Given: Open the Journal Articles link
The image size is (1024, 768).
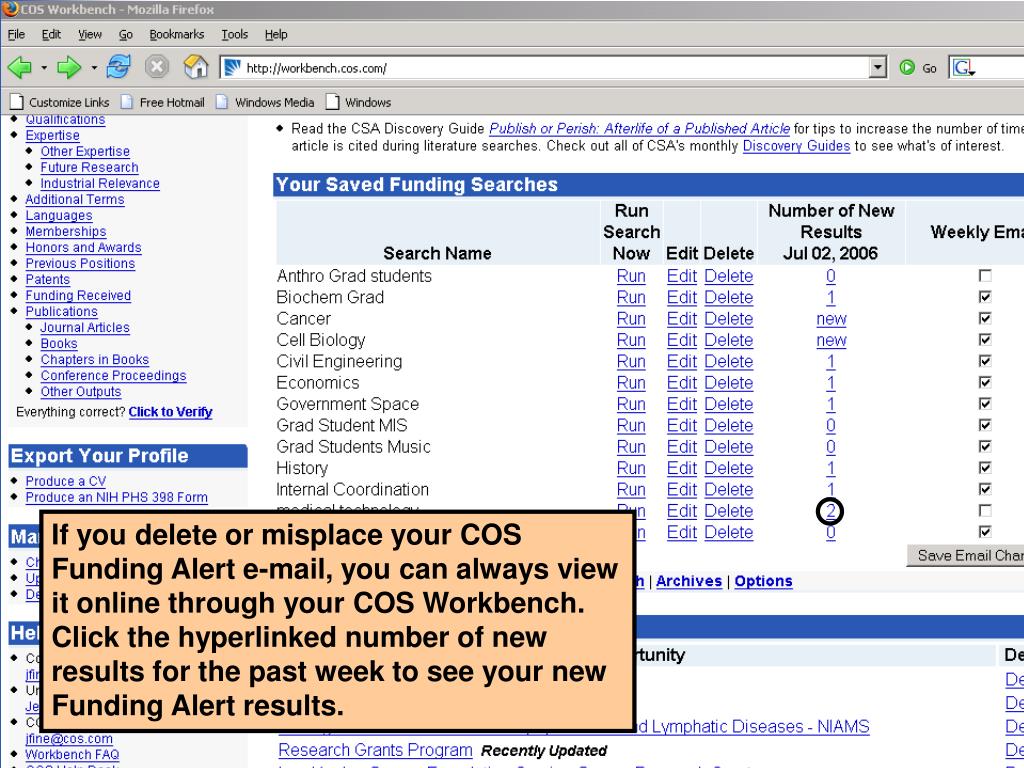Looking at the screenshot, I should pos(85,328).
